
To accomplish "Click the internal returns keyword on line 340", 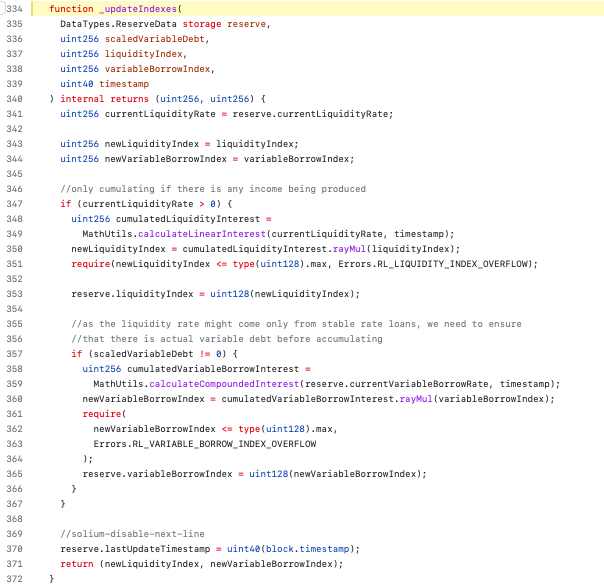I will [x=103, y=98].
